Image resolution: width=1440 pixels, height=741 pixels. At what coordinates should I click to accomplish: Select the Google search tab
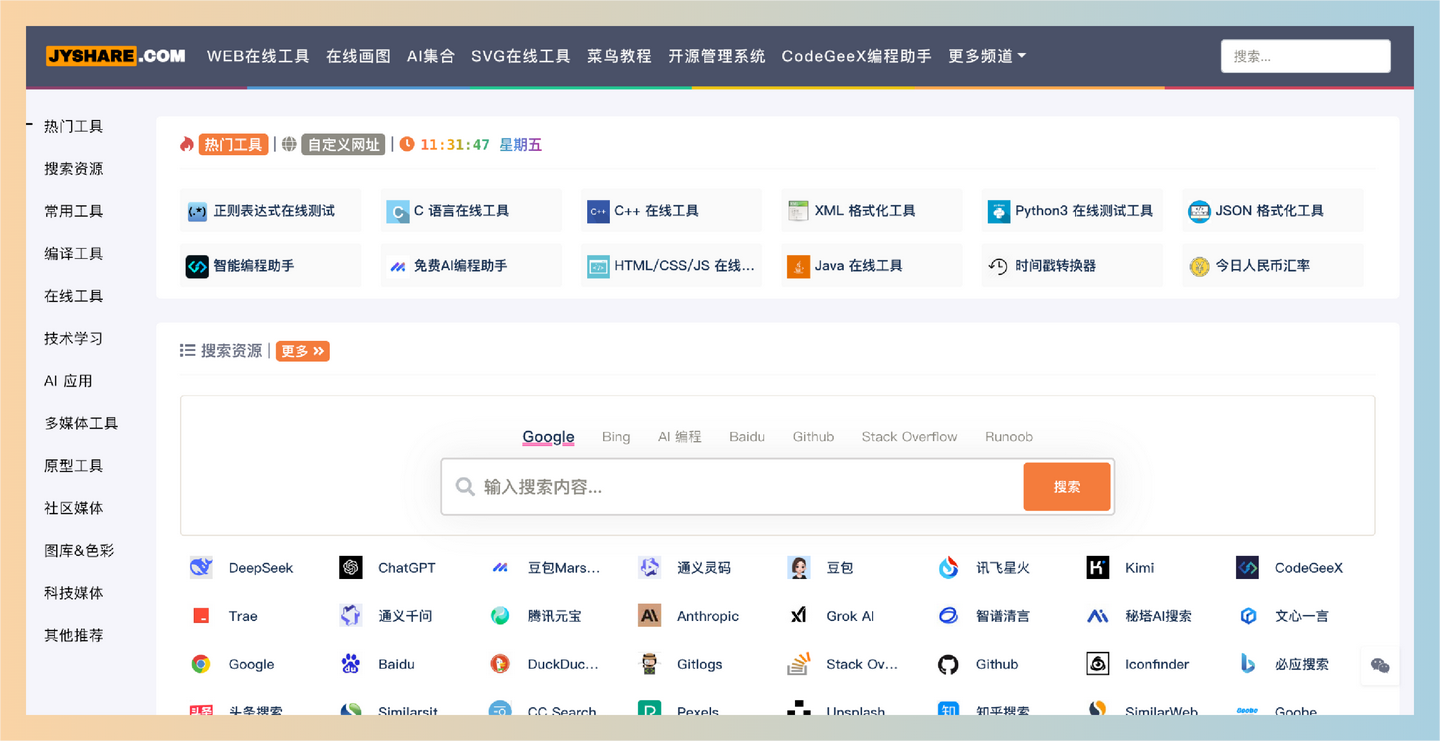[x=548, y=437]
